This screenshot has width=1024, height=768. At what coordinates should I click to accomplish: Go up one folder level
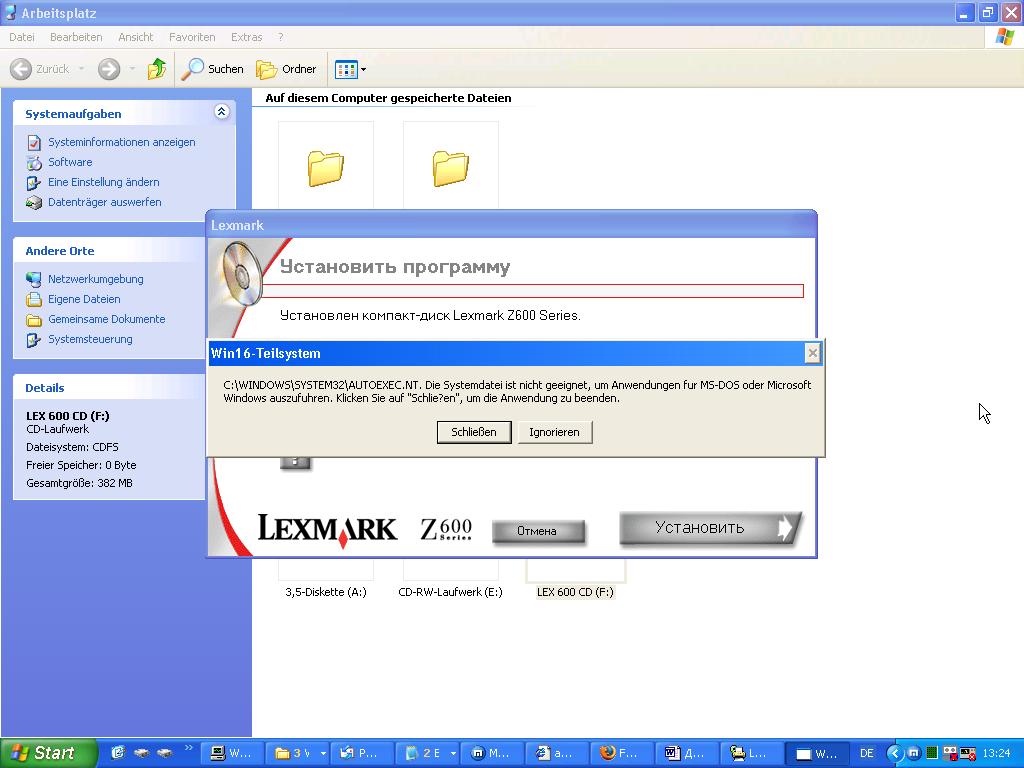click(157, 69)
